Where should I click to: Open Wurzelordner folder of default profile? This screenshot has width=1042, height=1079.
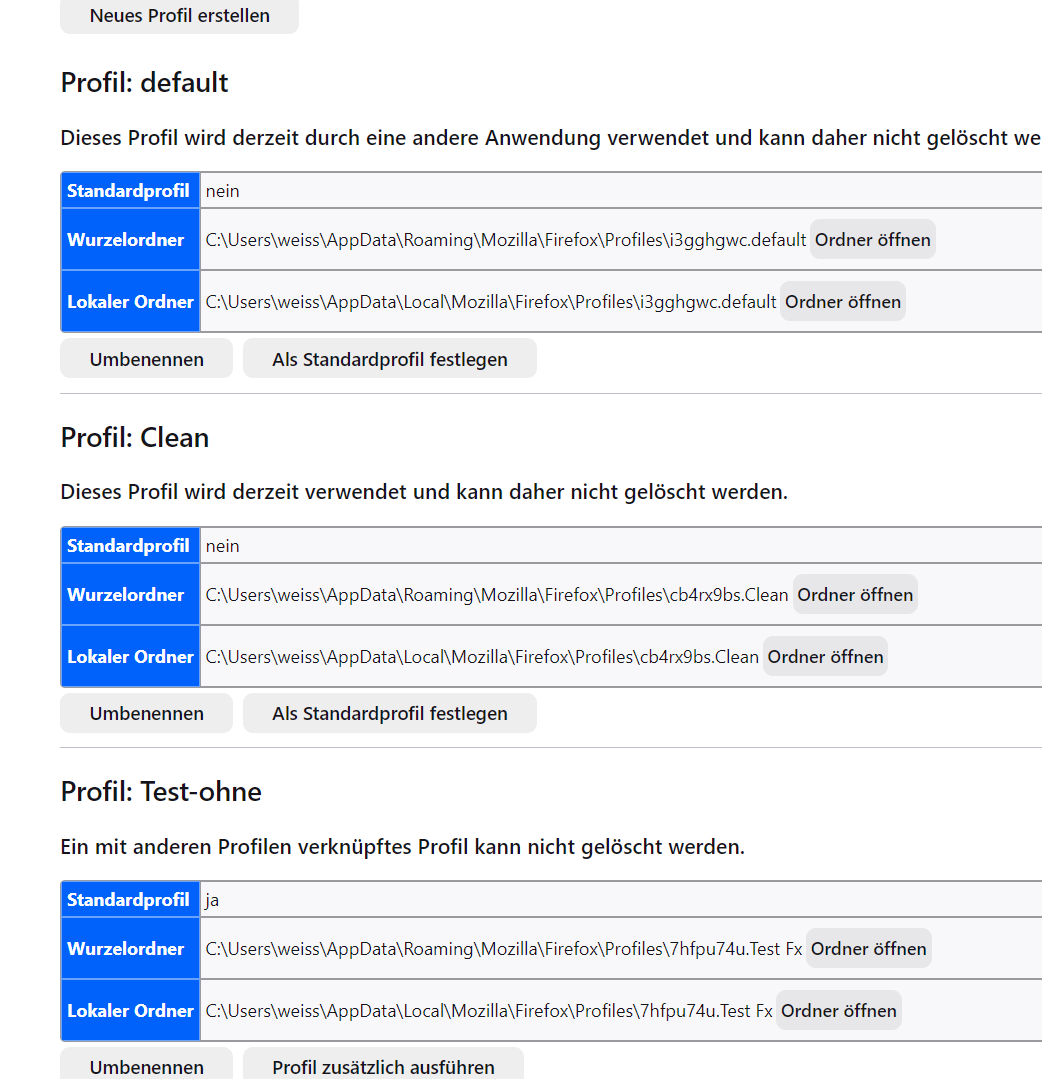[872, 239]
